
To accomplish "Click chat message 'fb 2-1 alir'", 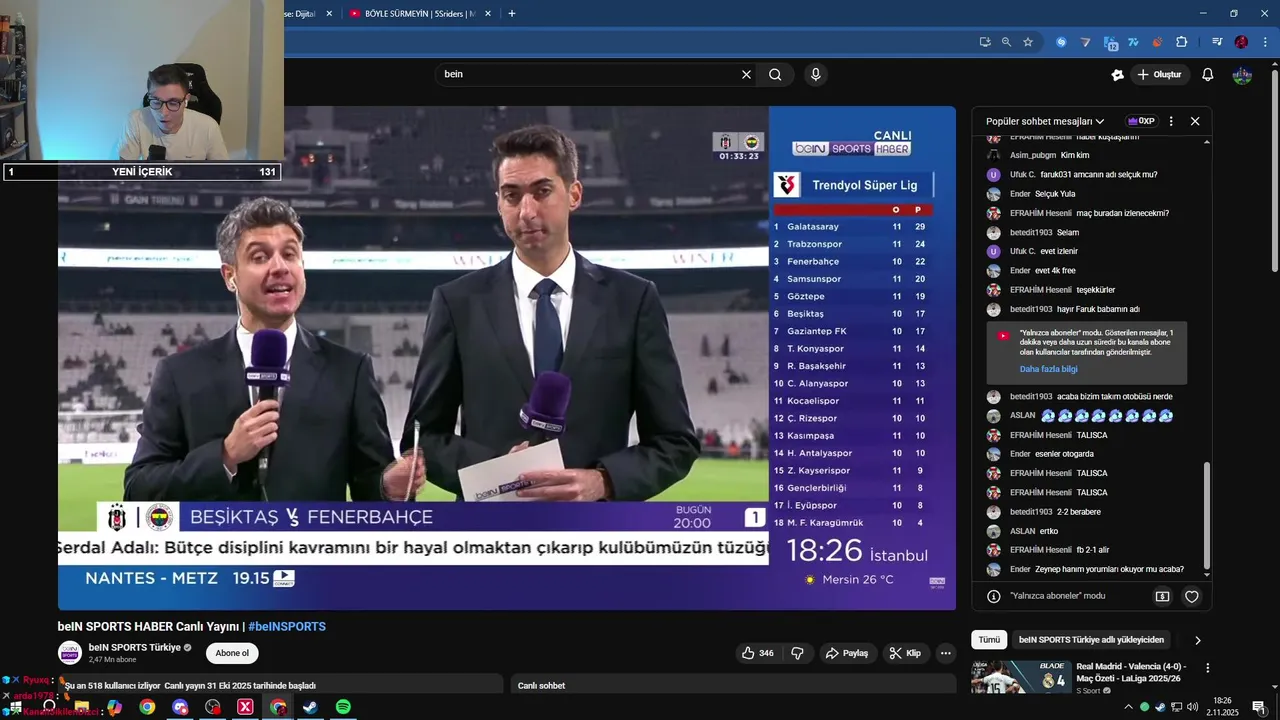I will pyautogui.click(x=1092, y=550).
